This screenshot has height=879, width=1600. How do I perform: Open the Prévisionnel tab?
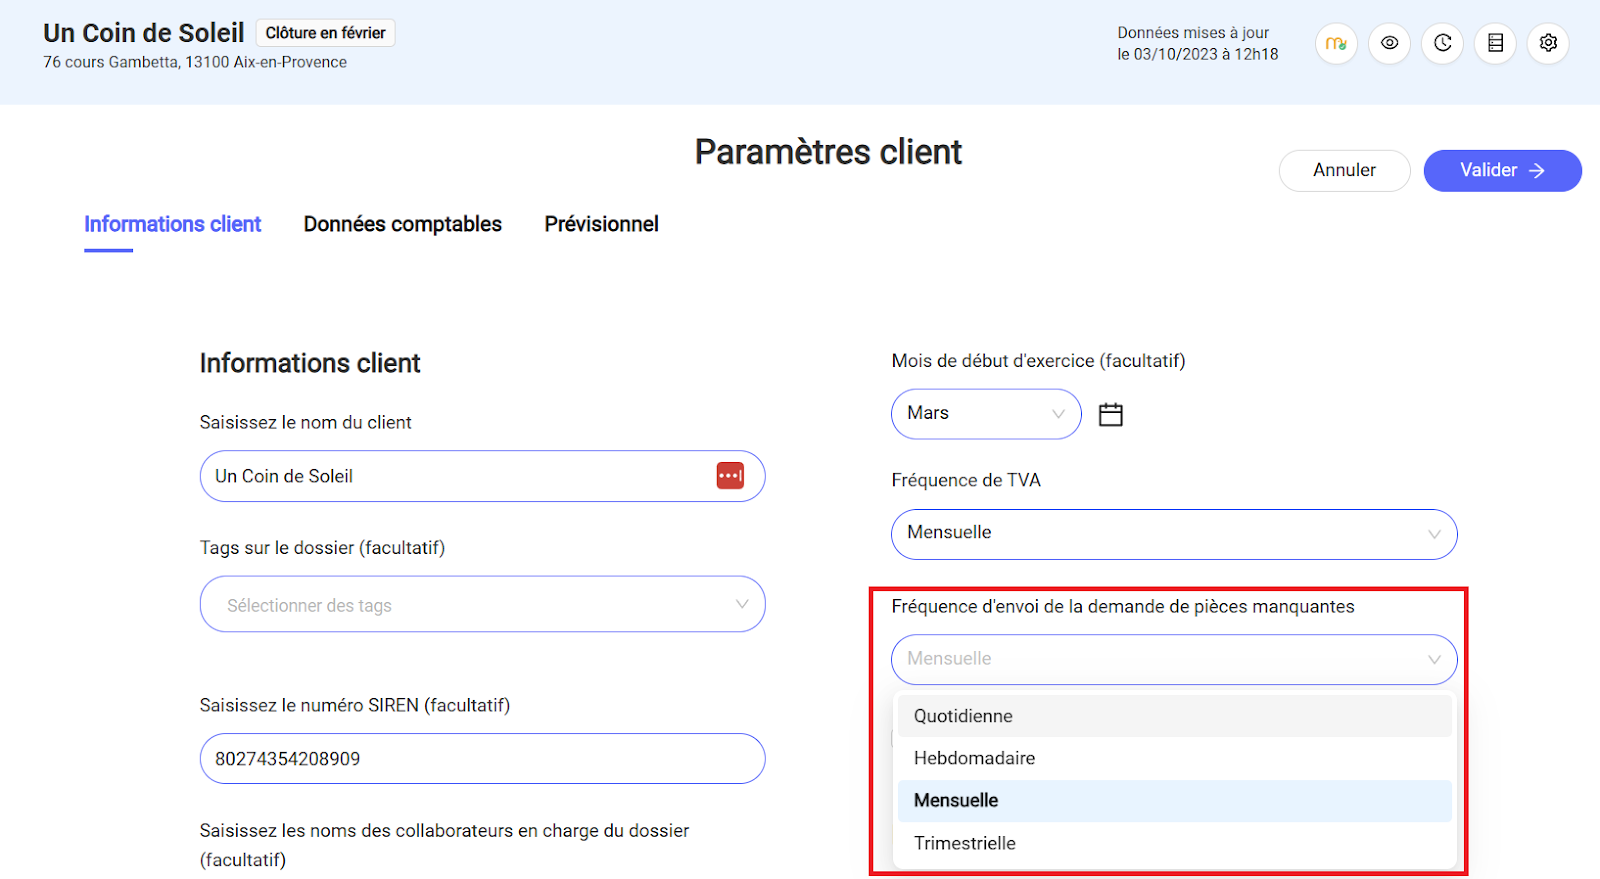pos(601,224)
